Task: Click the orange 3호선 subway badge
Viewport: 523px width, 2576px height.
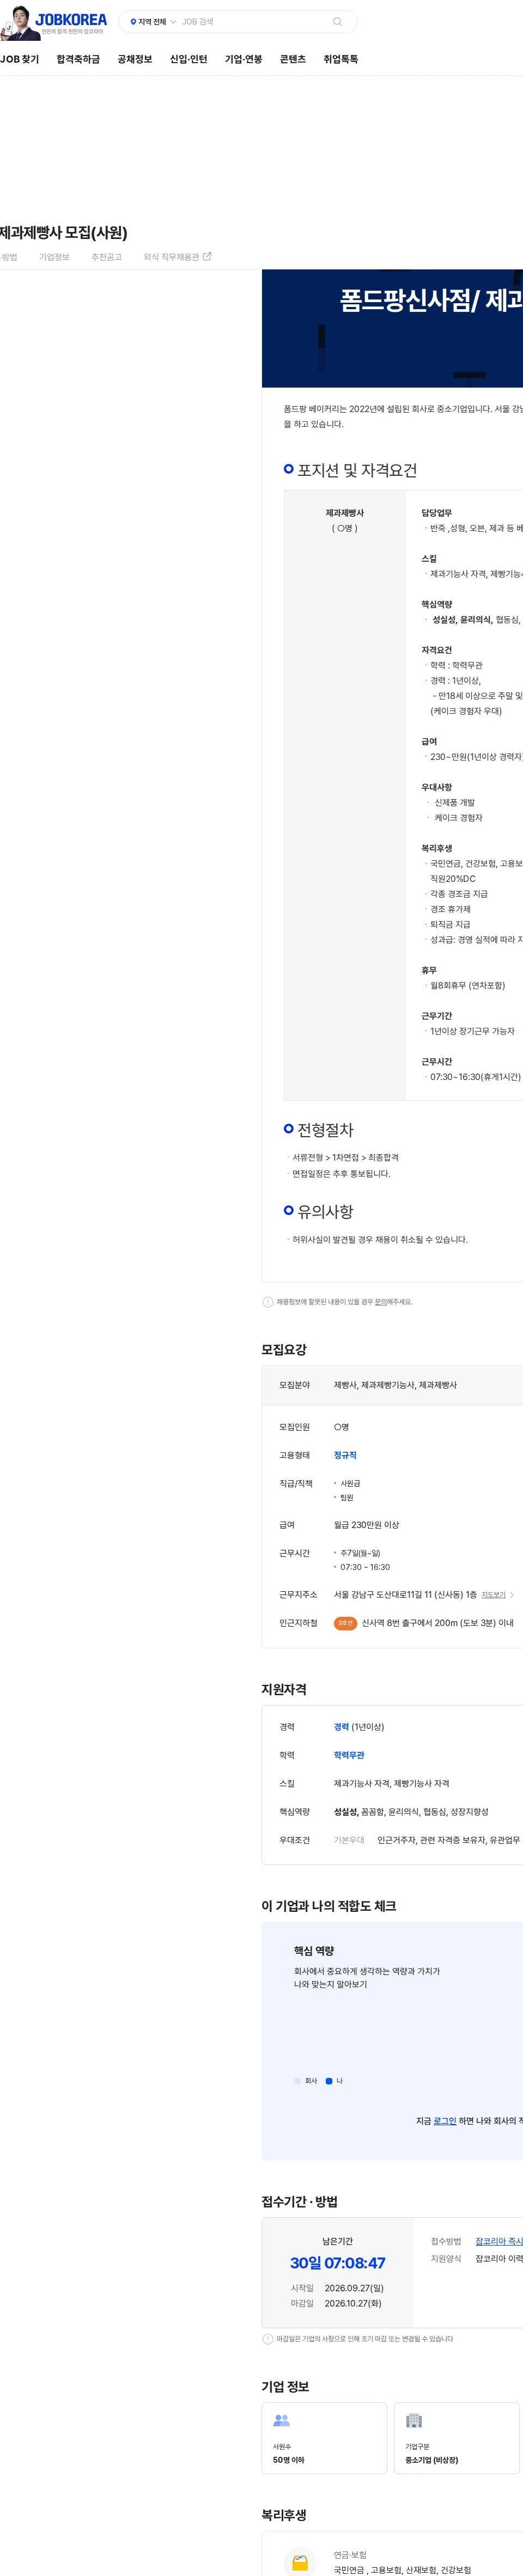Action: click(x=345, y=1623)
